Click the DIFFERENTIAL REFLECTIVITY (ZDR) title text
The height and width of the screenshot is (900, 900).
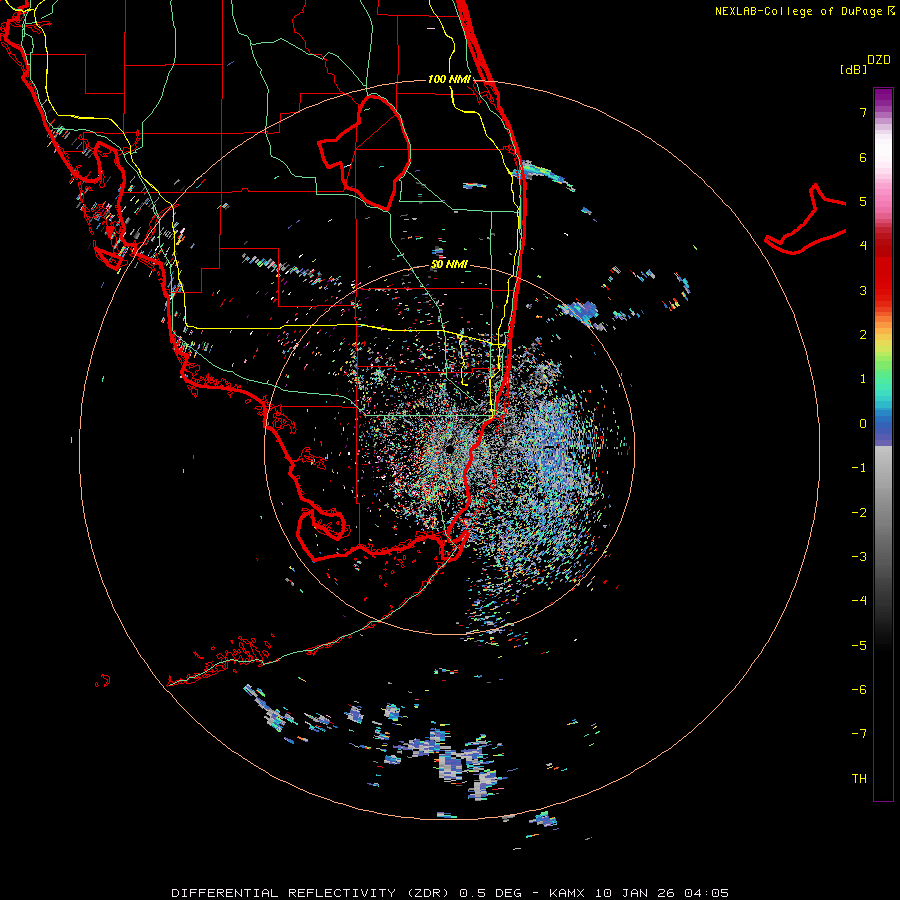coord(313,893)
